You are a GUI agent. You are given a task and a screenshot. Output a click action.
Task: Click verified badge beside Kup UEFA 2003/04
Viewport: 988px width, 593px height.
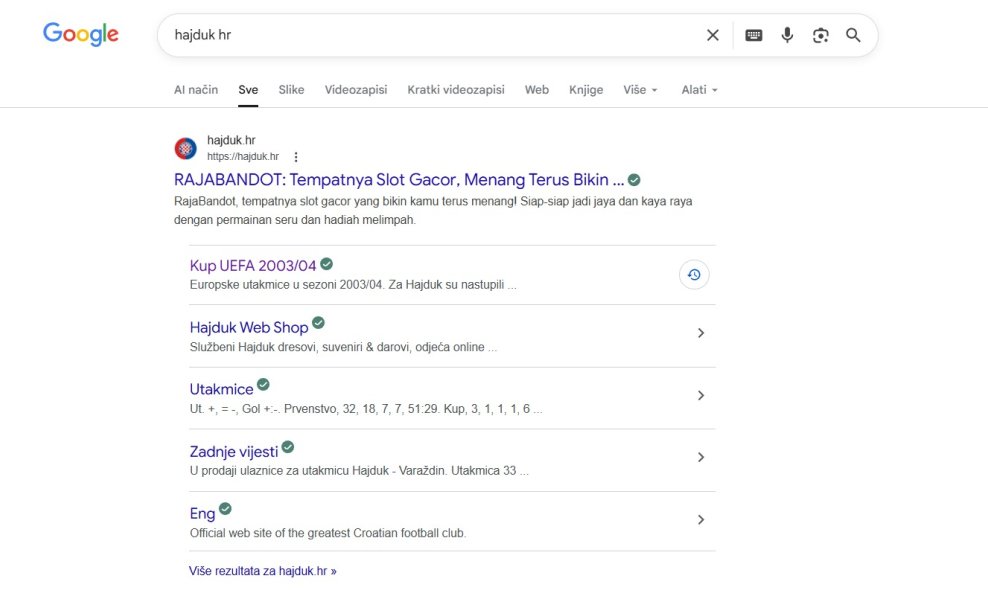click(x=326, y=263)
